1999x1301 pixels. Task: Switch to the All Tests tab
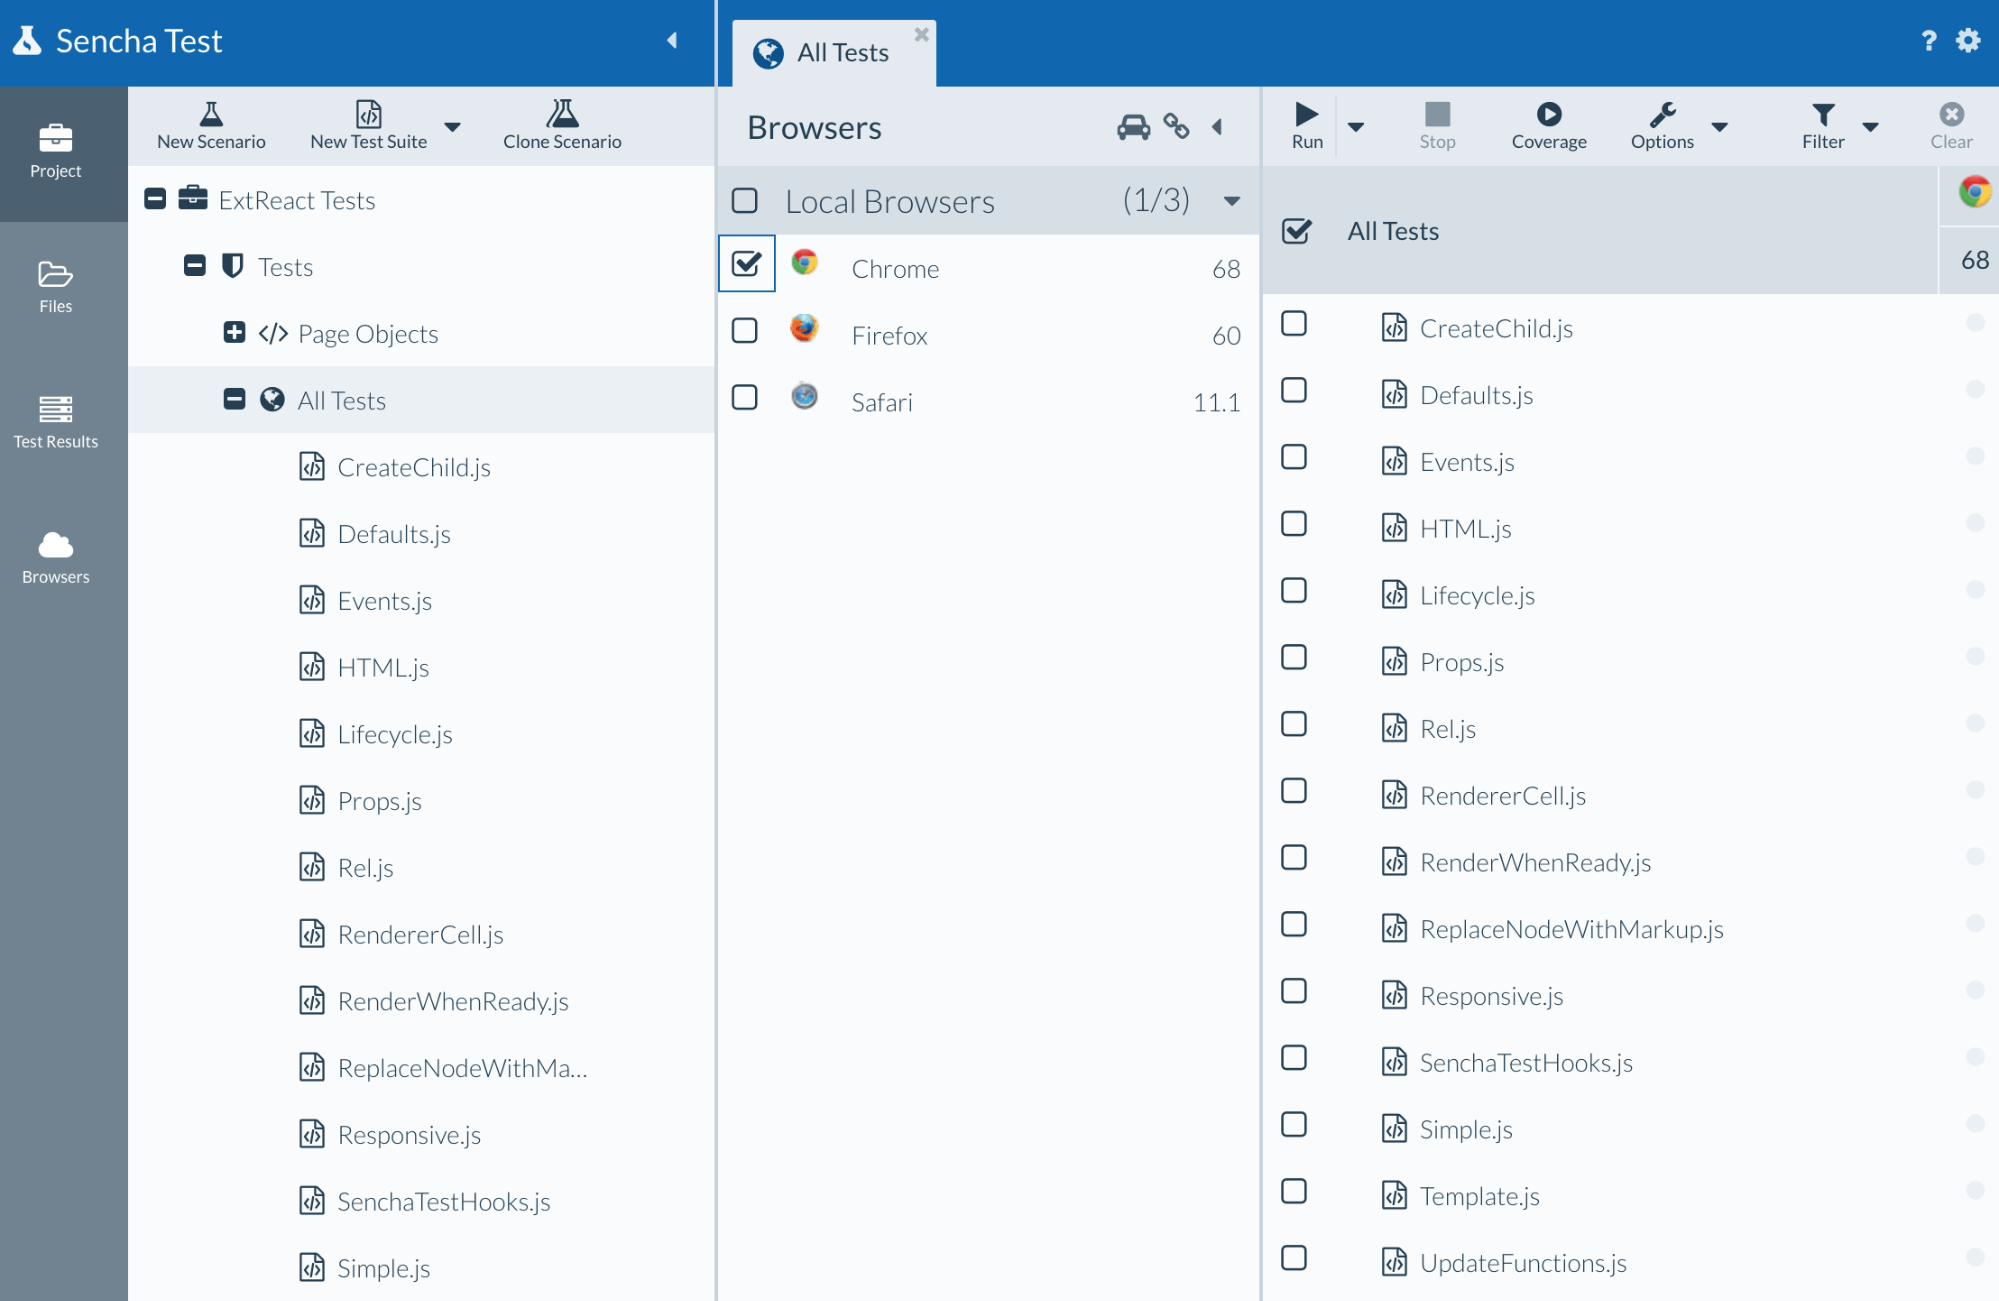[x=834, y=53]
